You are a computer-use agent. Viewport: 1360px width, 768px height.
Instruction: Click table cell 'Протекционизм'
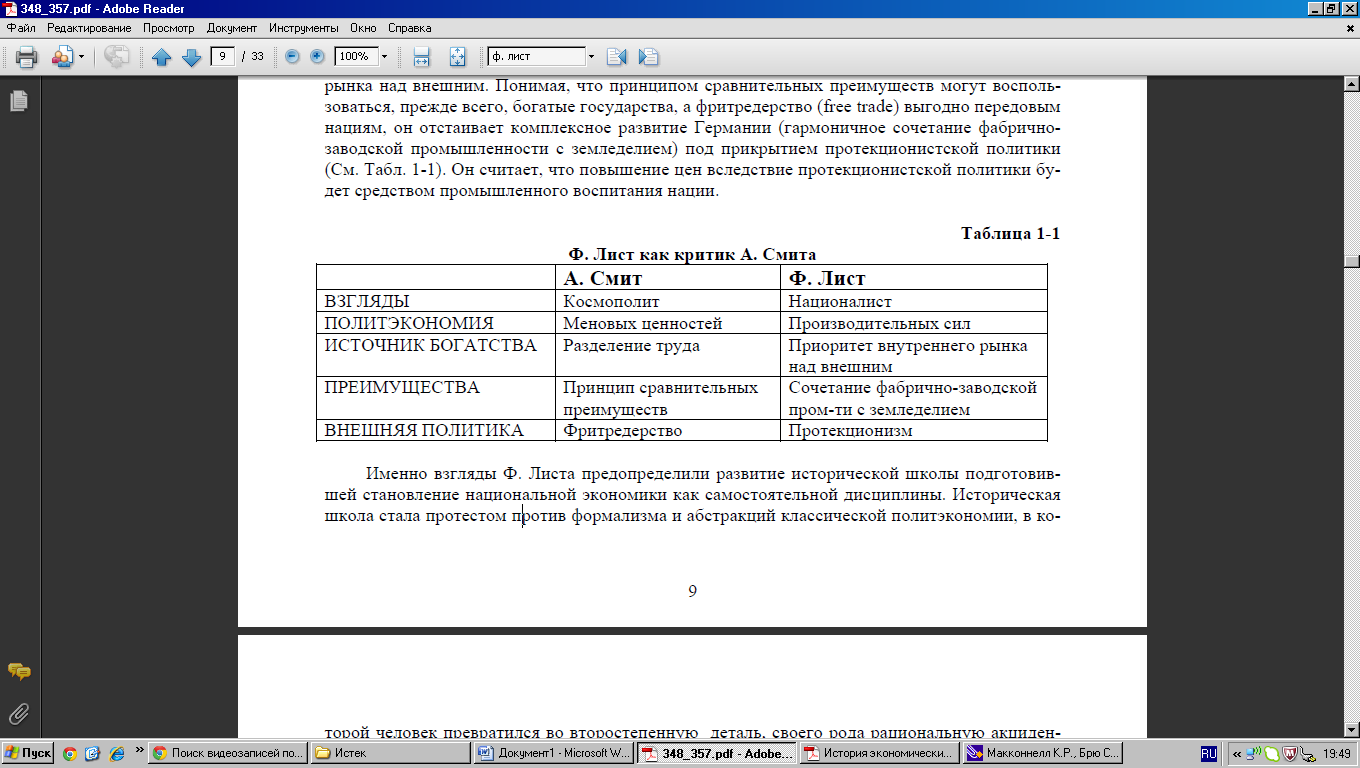850,431
